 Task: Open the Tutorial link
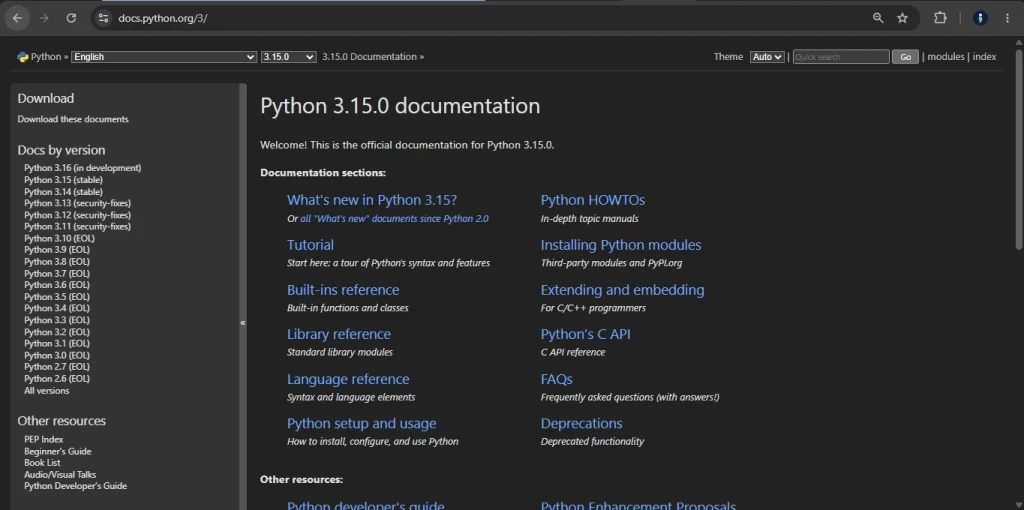pos(310,245)
